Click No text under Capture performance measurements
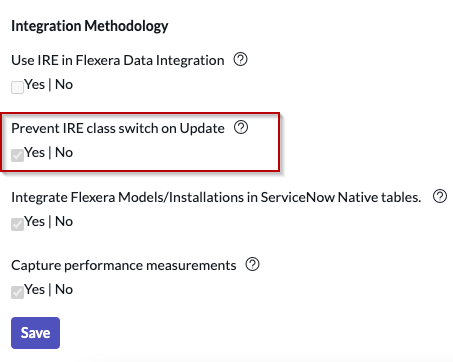This screenshot has width=453, height=362. [64, 289]
